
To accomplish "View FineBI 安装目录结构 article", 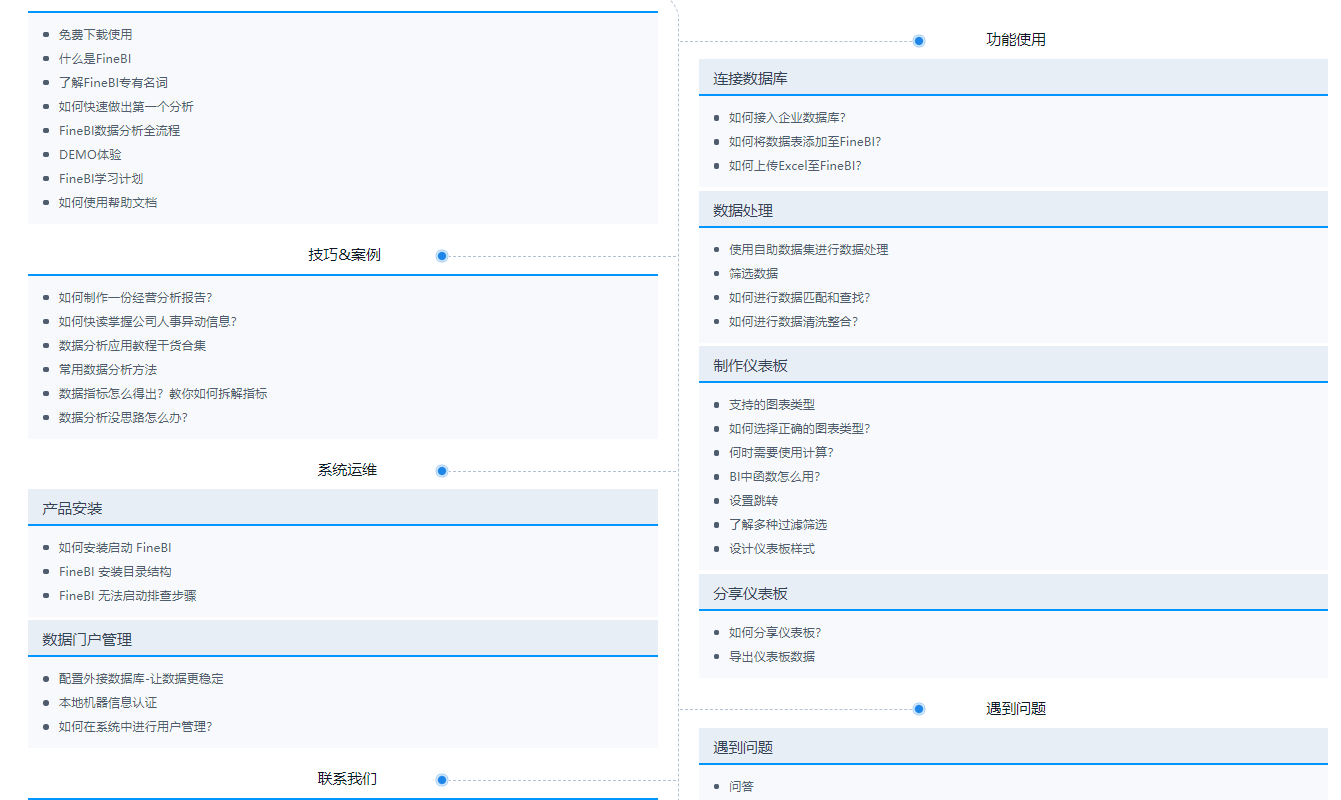I will coord(115,572).
